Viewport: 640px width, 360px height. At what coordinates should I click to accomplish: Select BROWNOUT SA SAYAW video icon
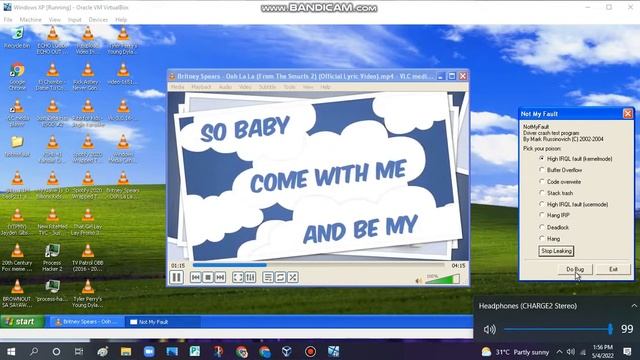click(17, 293)
